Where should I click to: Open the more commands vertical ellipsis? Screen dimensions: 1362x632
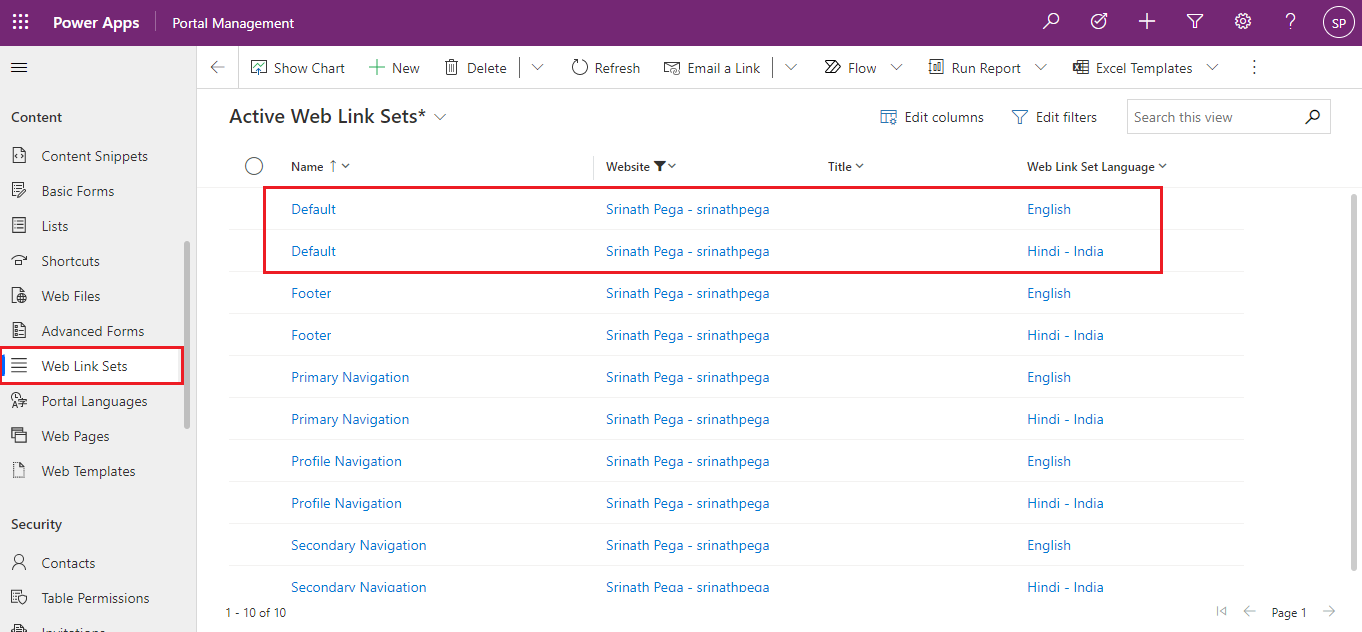(1254, 68)
